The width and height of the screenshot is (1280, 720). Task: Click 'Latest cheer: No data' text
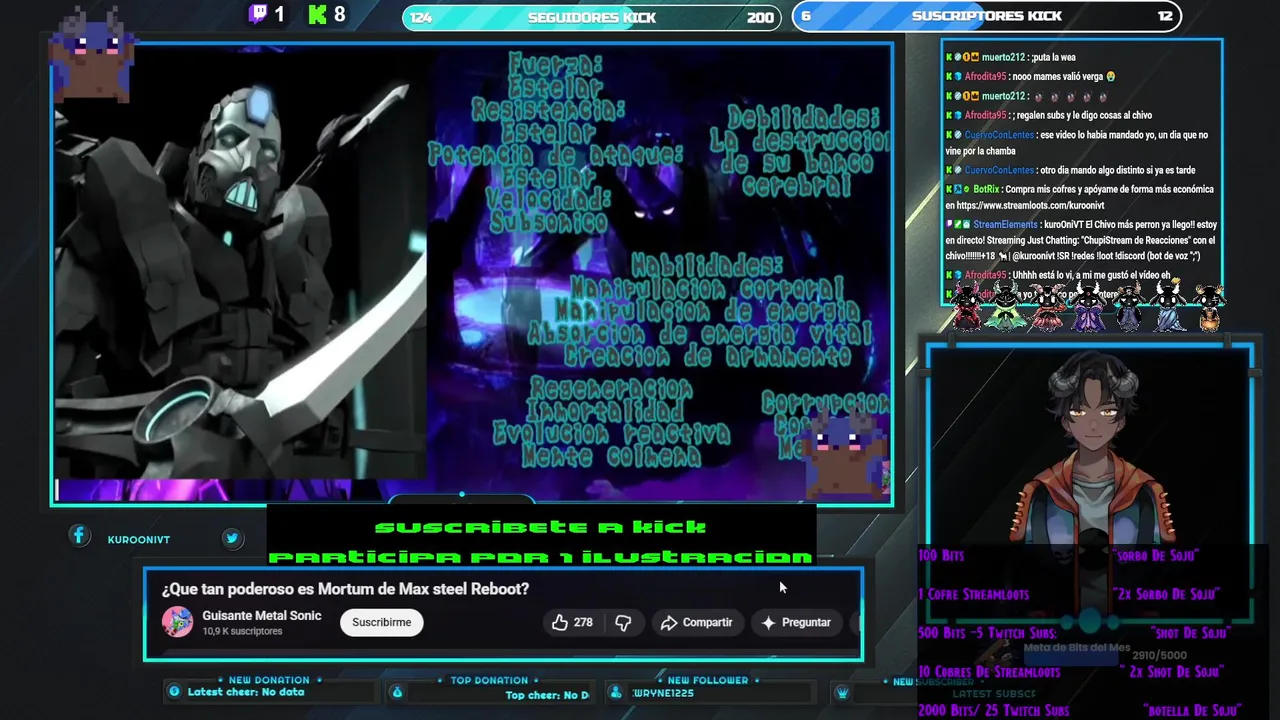point(246,692)
